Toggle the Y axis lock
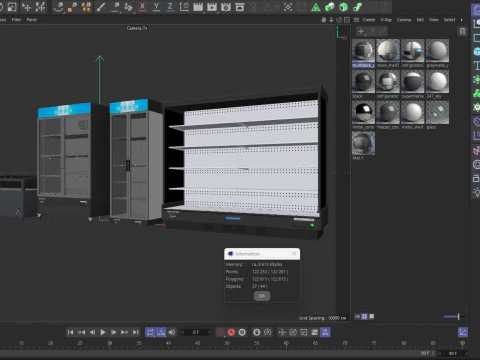 (x=156, y=7)
